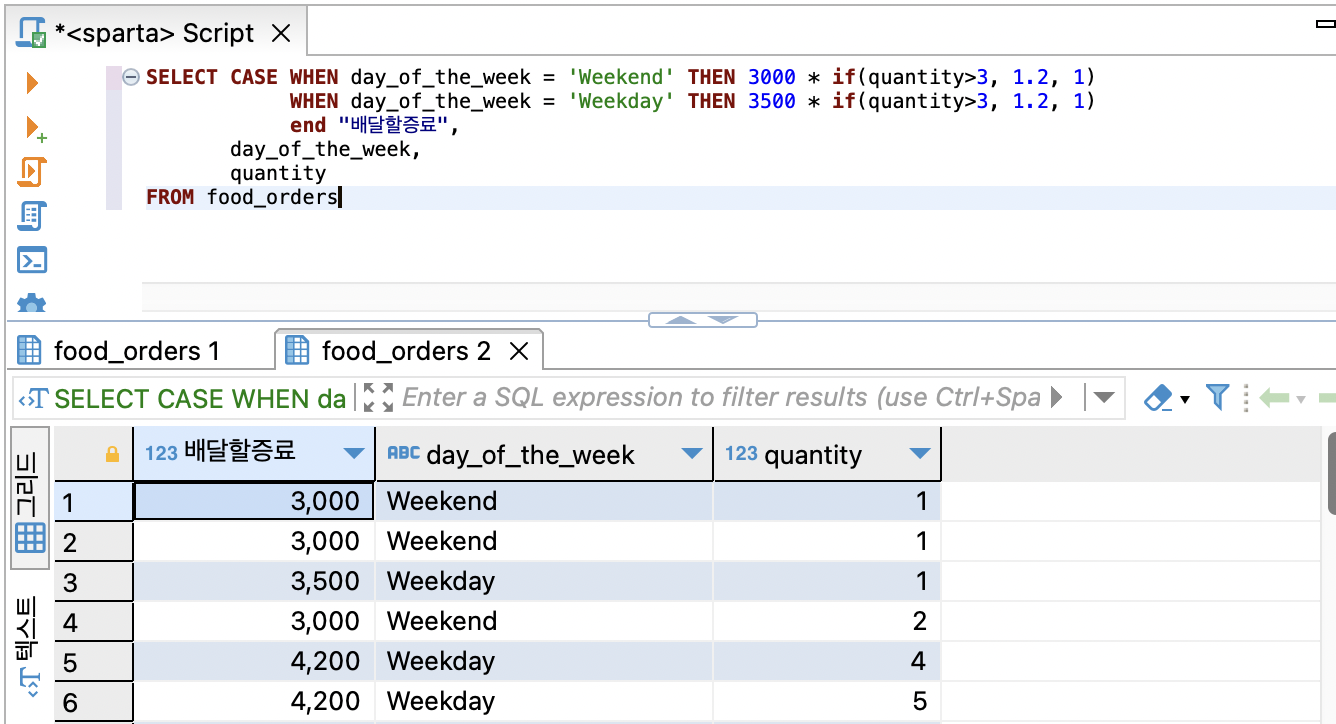Select the food_orders 2 result tab
Image resolution: width=1336 pixels, height=724 pixels.
pyautogui.click(x=407, y=351)
